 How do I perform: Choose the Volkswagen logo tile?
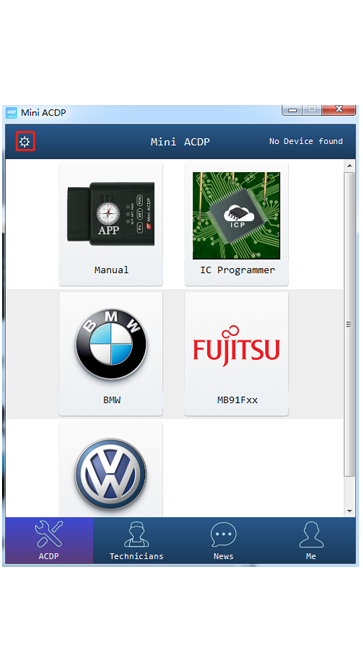[111, 470]
